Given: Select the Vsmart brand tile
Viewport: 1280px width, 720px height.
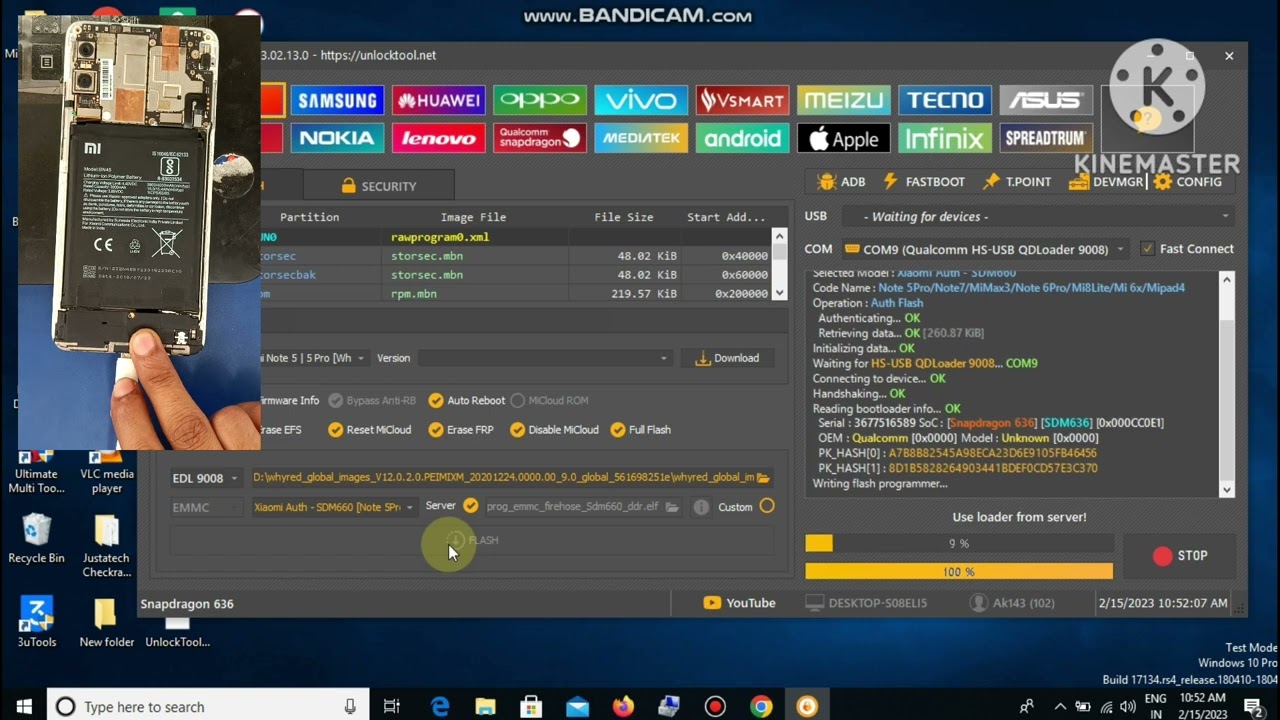Looking at the screenshot, I should pyautogui.click(x=742, y=100).
